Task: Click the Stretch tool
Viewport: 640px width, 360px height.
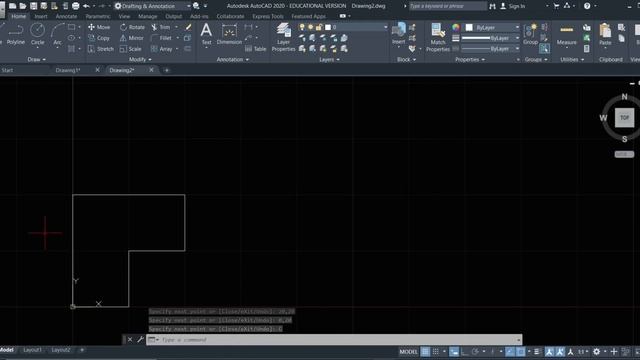Action: click(x=101, y=49)
